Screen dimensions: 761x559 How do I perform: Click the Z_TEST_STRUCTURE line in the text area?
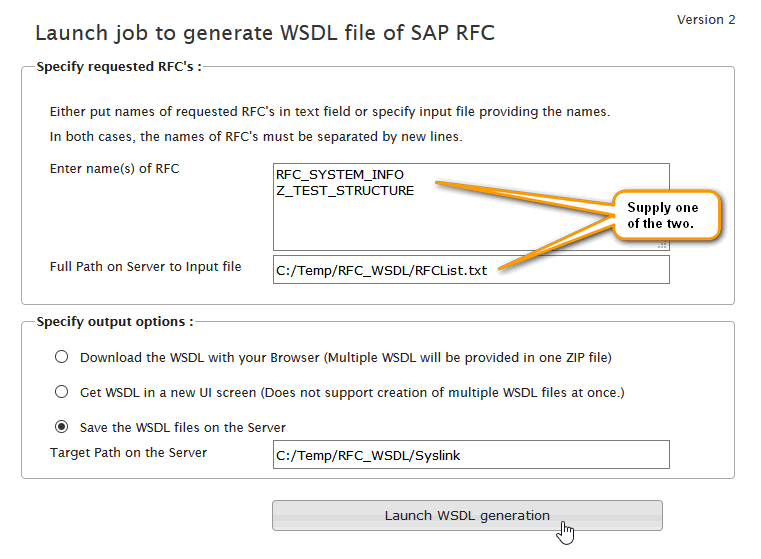(345, 190)
